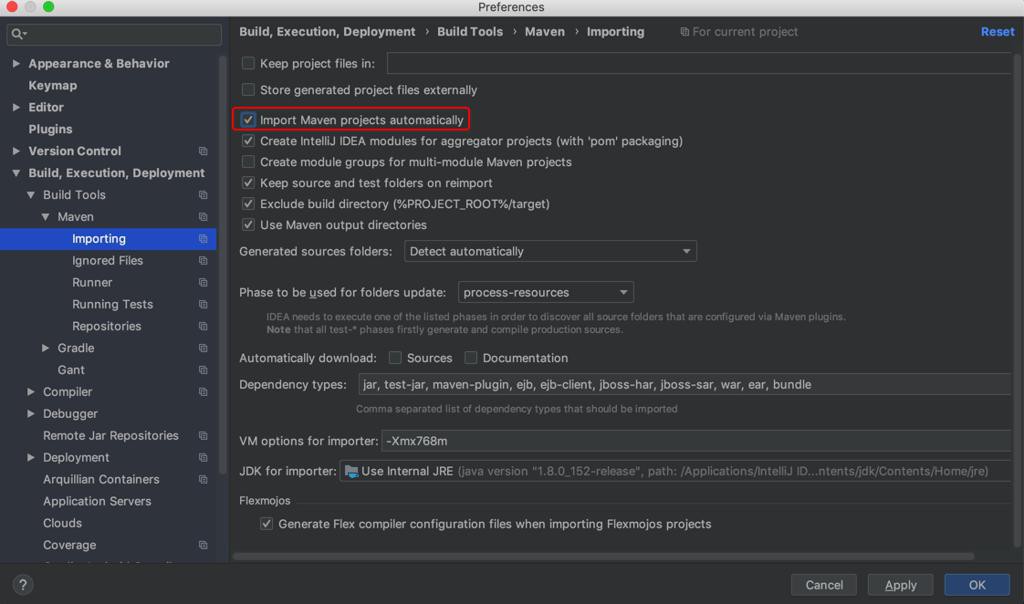Select Ignored Files under Maven
The image size is (1024, 604).
108,261
